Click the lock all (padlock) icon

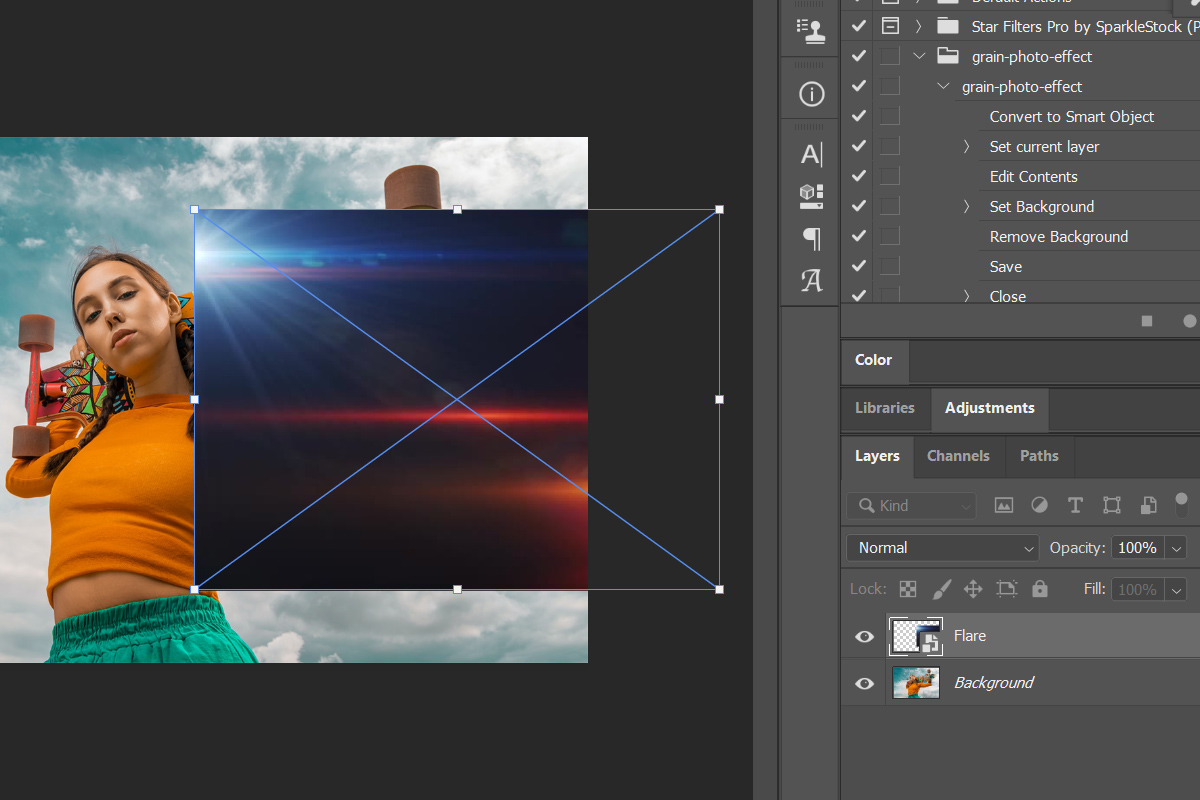coord(1040,589)
